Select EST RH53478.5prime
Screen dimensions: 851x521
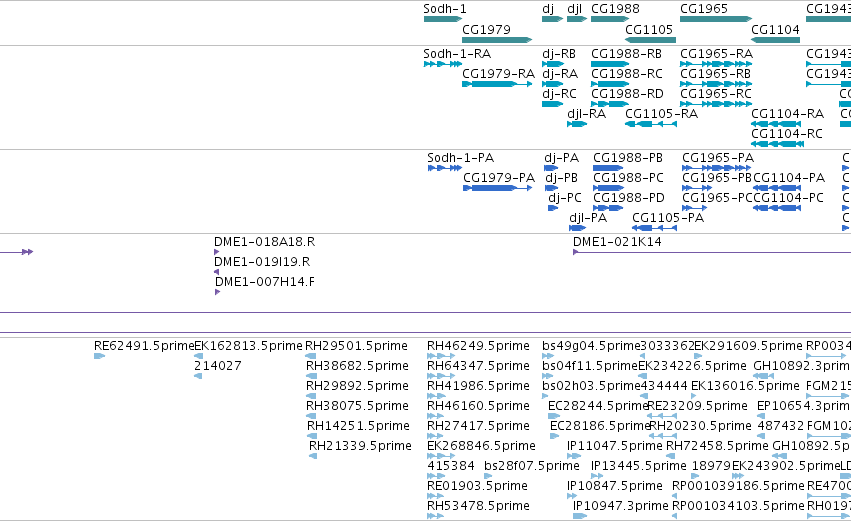point(436,517)
